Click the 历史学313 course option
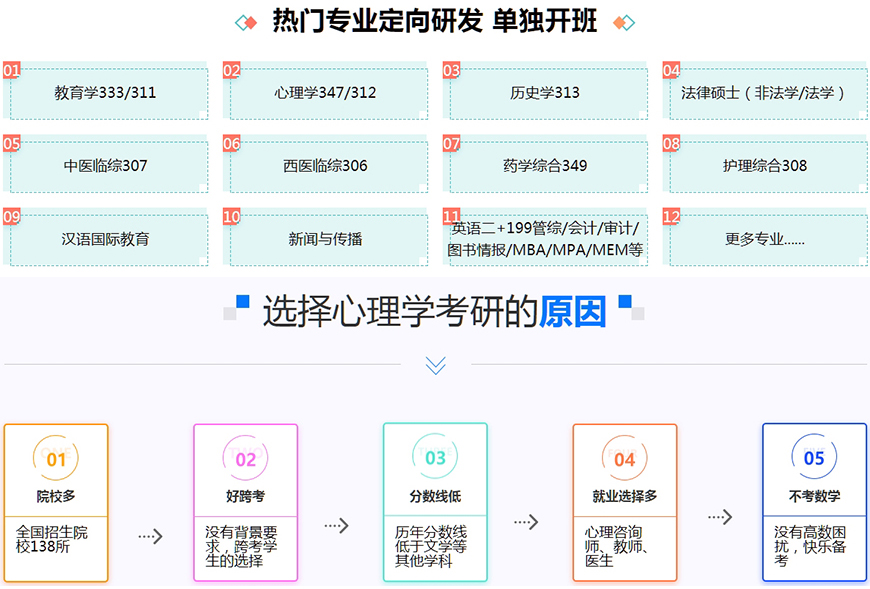This screenshot has height=589, width=870. (x=547, y=92)
